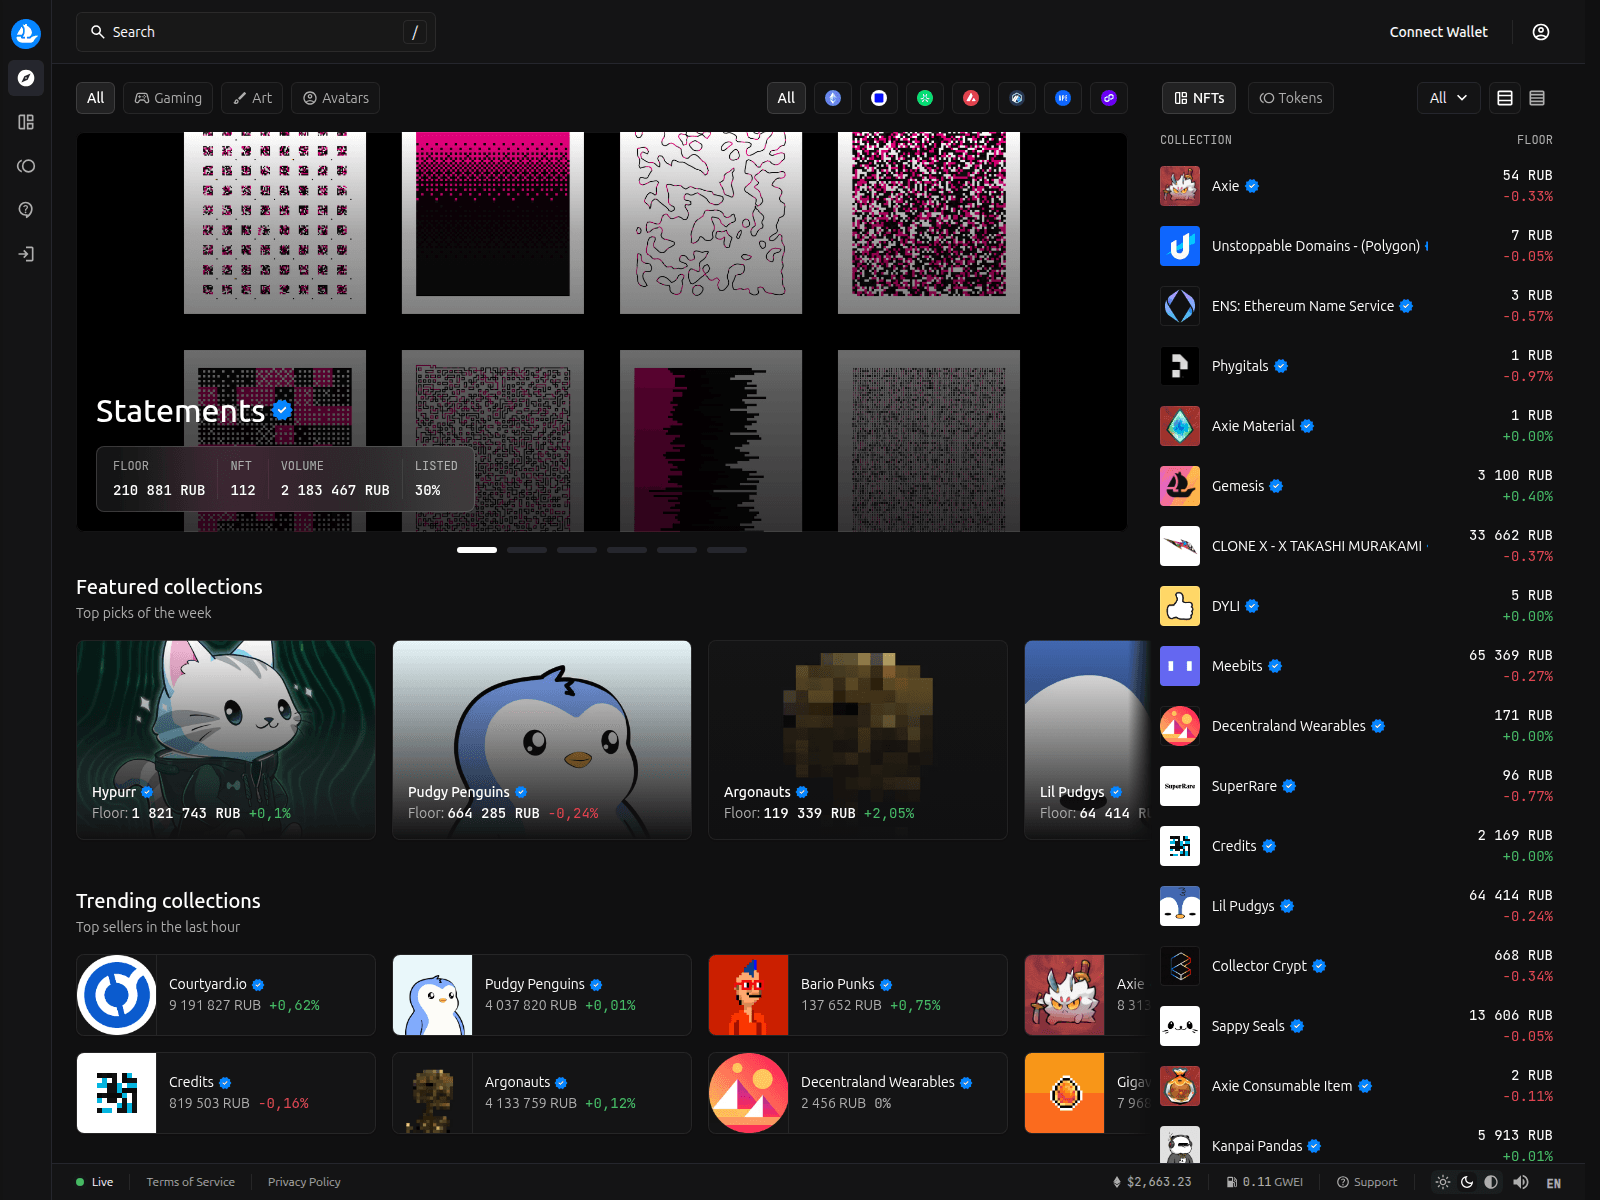Open Hypurr featured collection card
The height and width of the screenshot is (1200, 1600).
click(226, 740)
